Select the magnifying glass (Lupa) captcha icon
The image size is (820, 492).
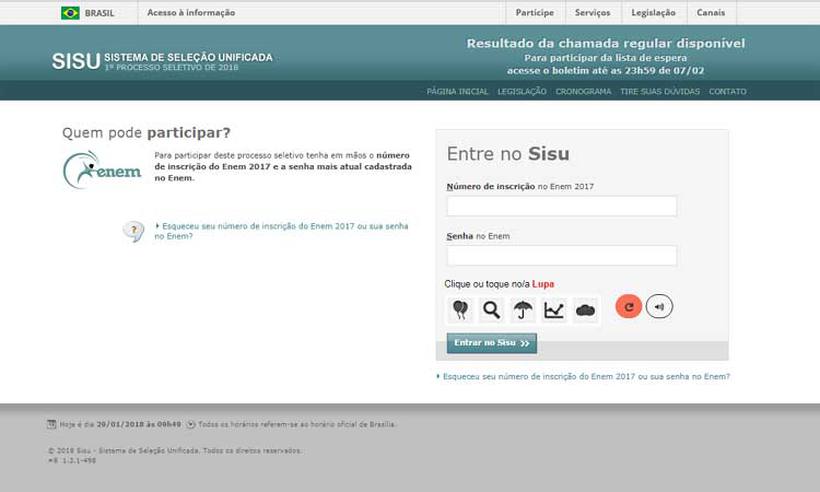point(491,309)
